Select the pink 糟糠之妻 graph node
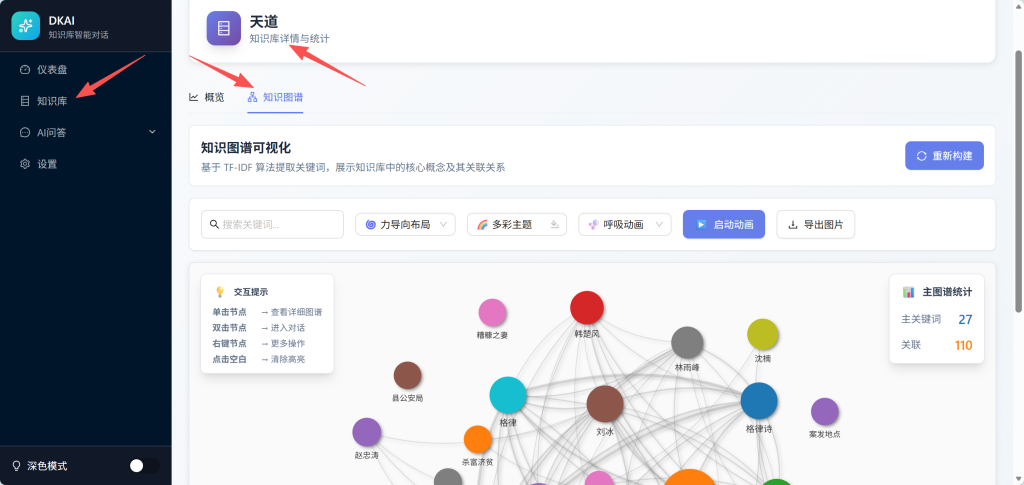The width and height of the screenshot is (1024, 485). click(x=492, y=313)
